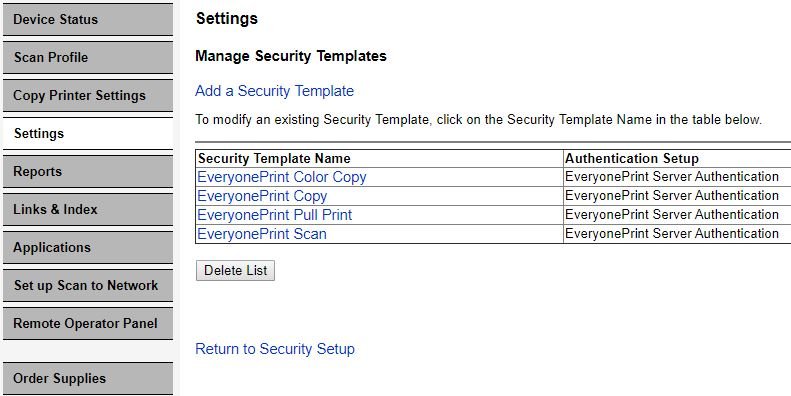Click the Delete List button
The width and height of the screenshot is (791, 396).
(236, 270)
